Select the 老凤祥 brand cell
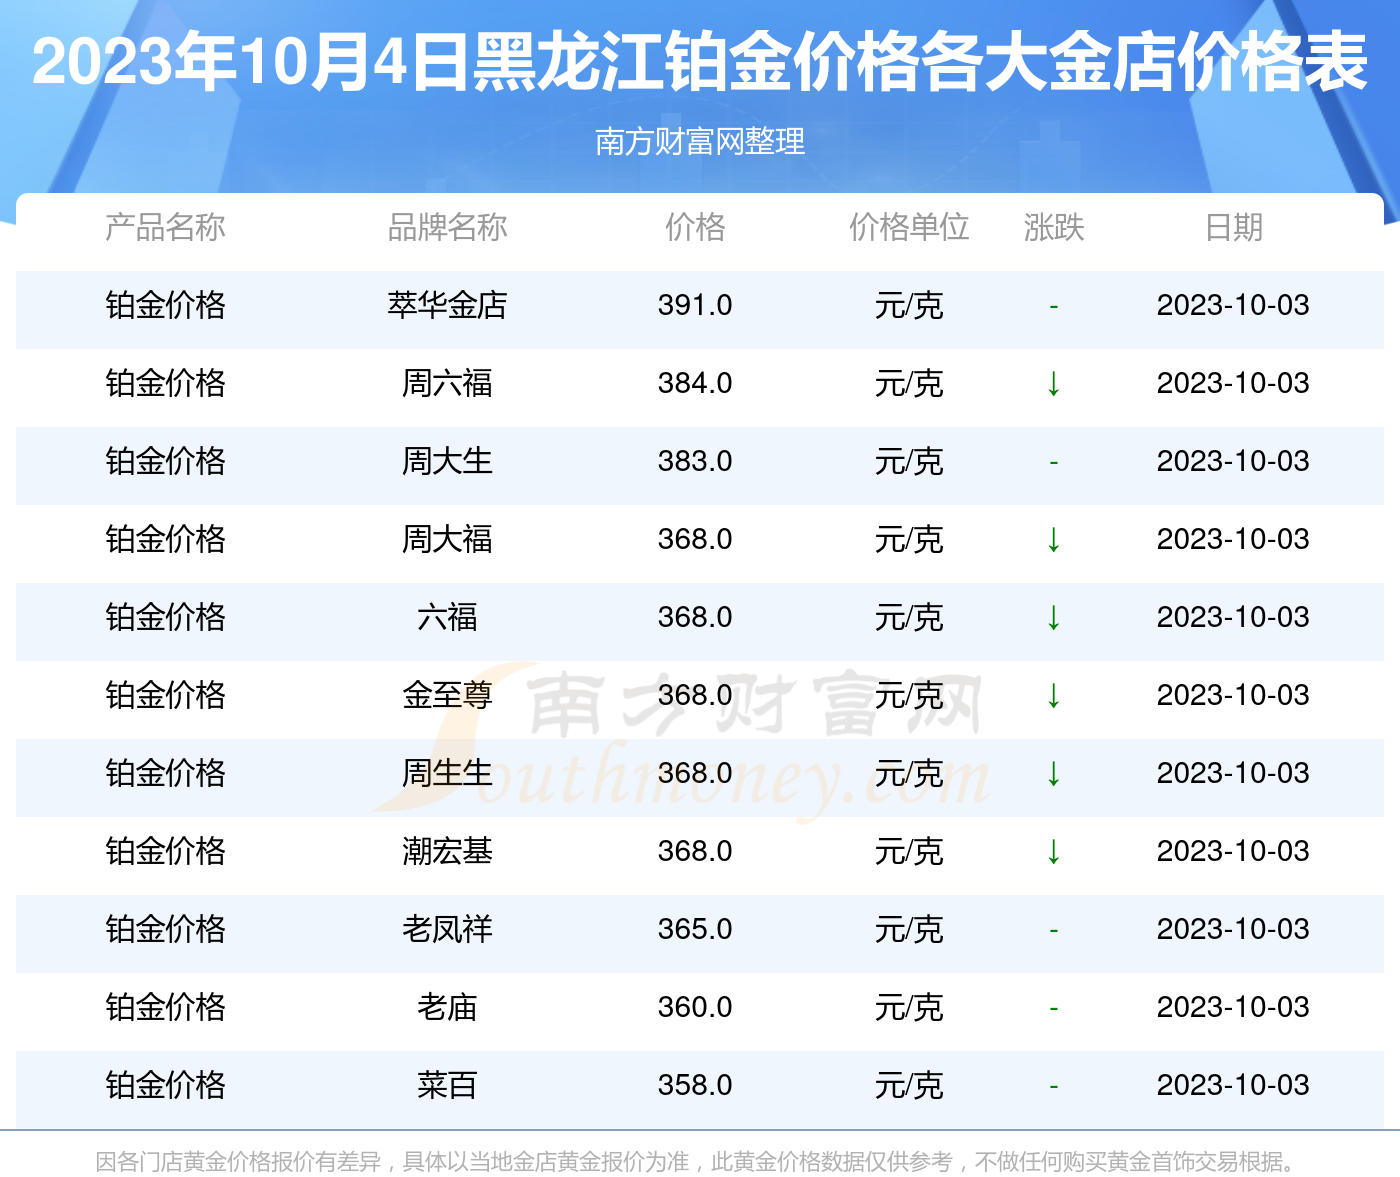The image size is (1400, 1177). click(447, 929)
